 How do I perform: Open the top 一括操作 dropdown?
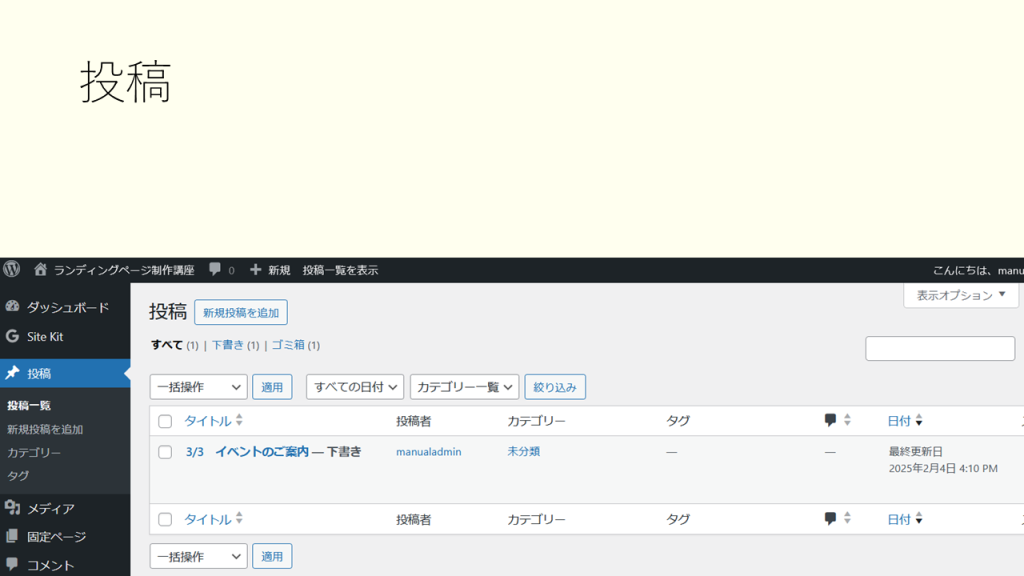point(198,387)
